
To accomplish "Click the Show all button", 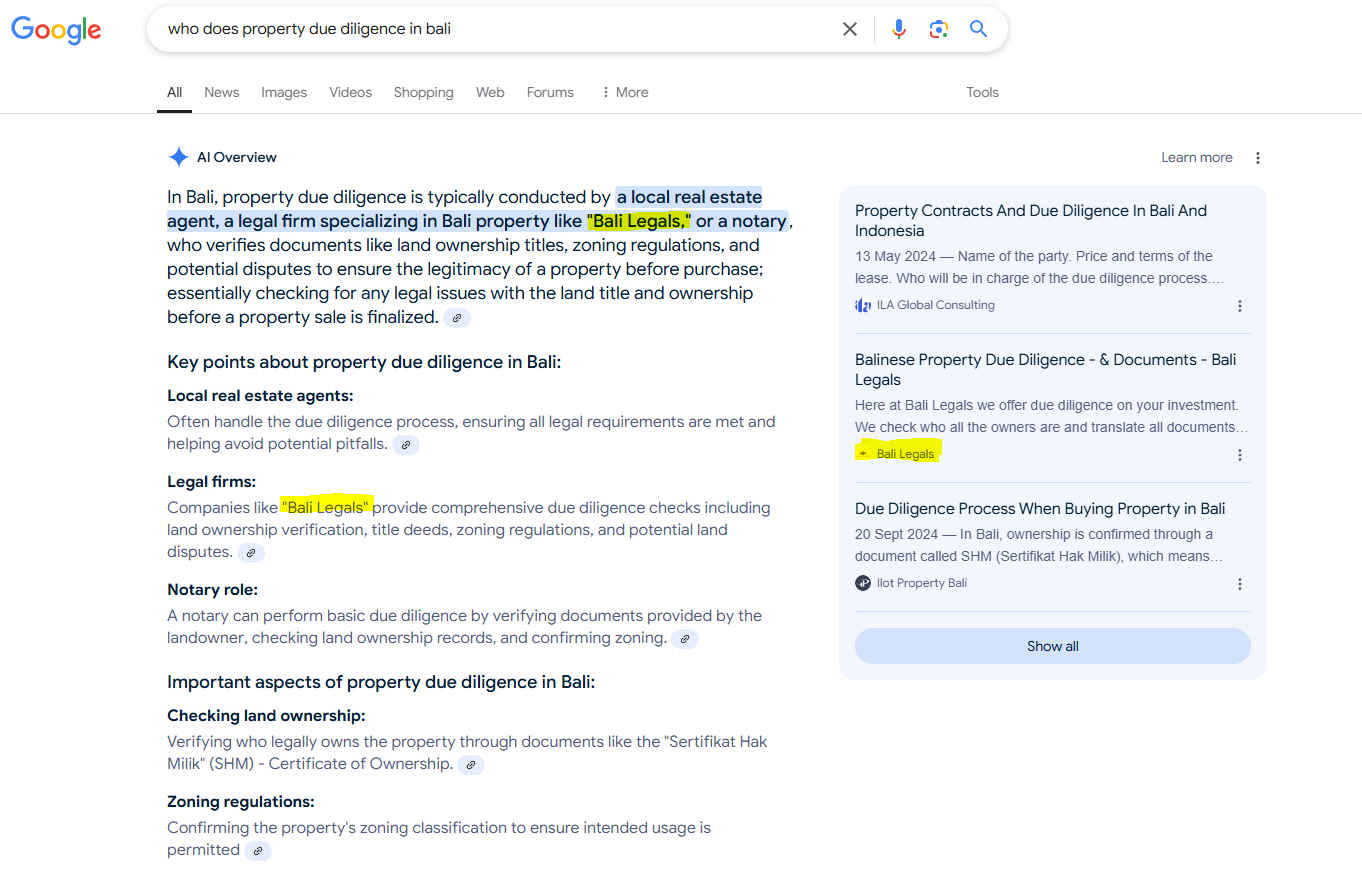I will (x=1052, y=646).
